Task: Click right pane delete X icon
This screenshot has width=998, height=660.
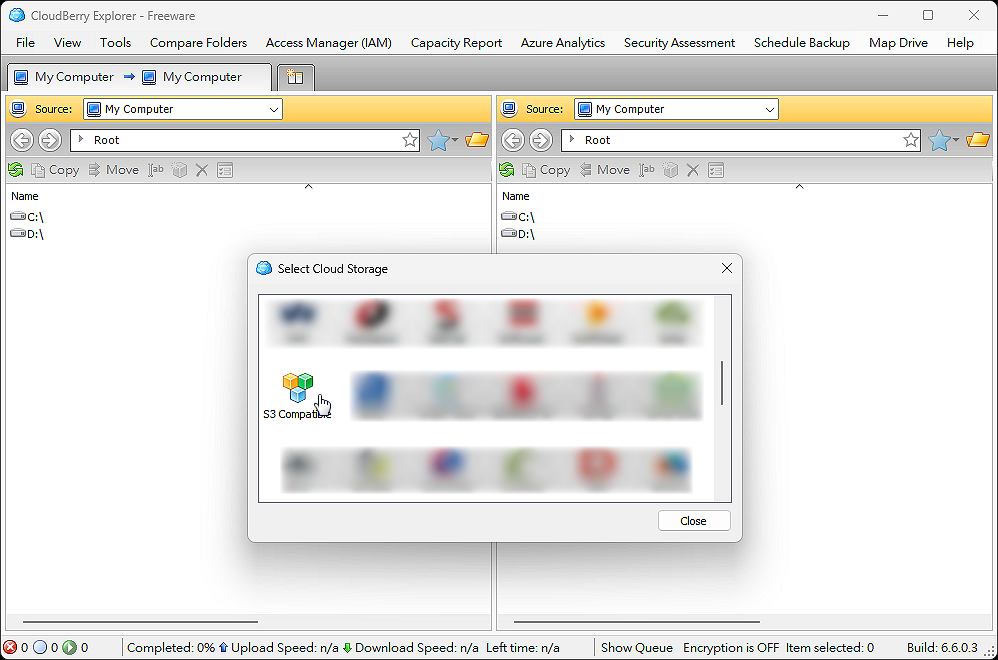Action: click(693, 170)
